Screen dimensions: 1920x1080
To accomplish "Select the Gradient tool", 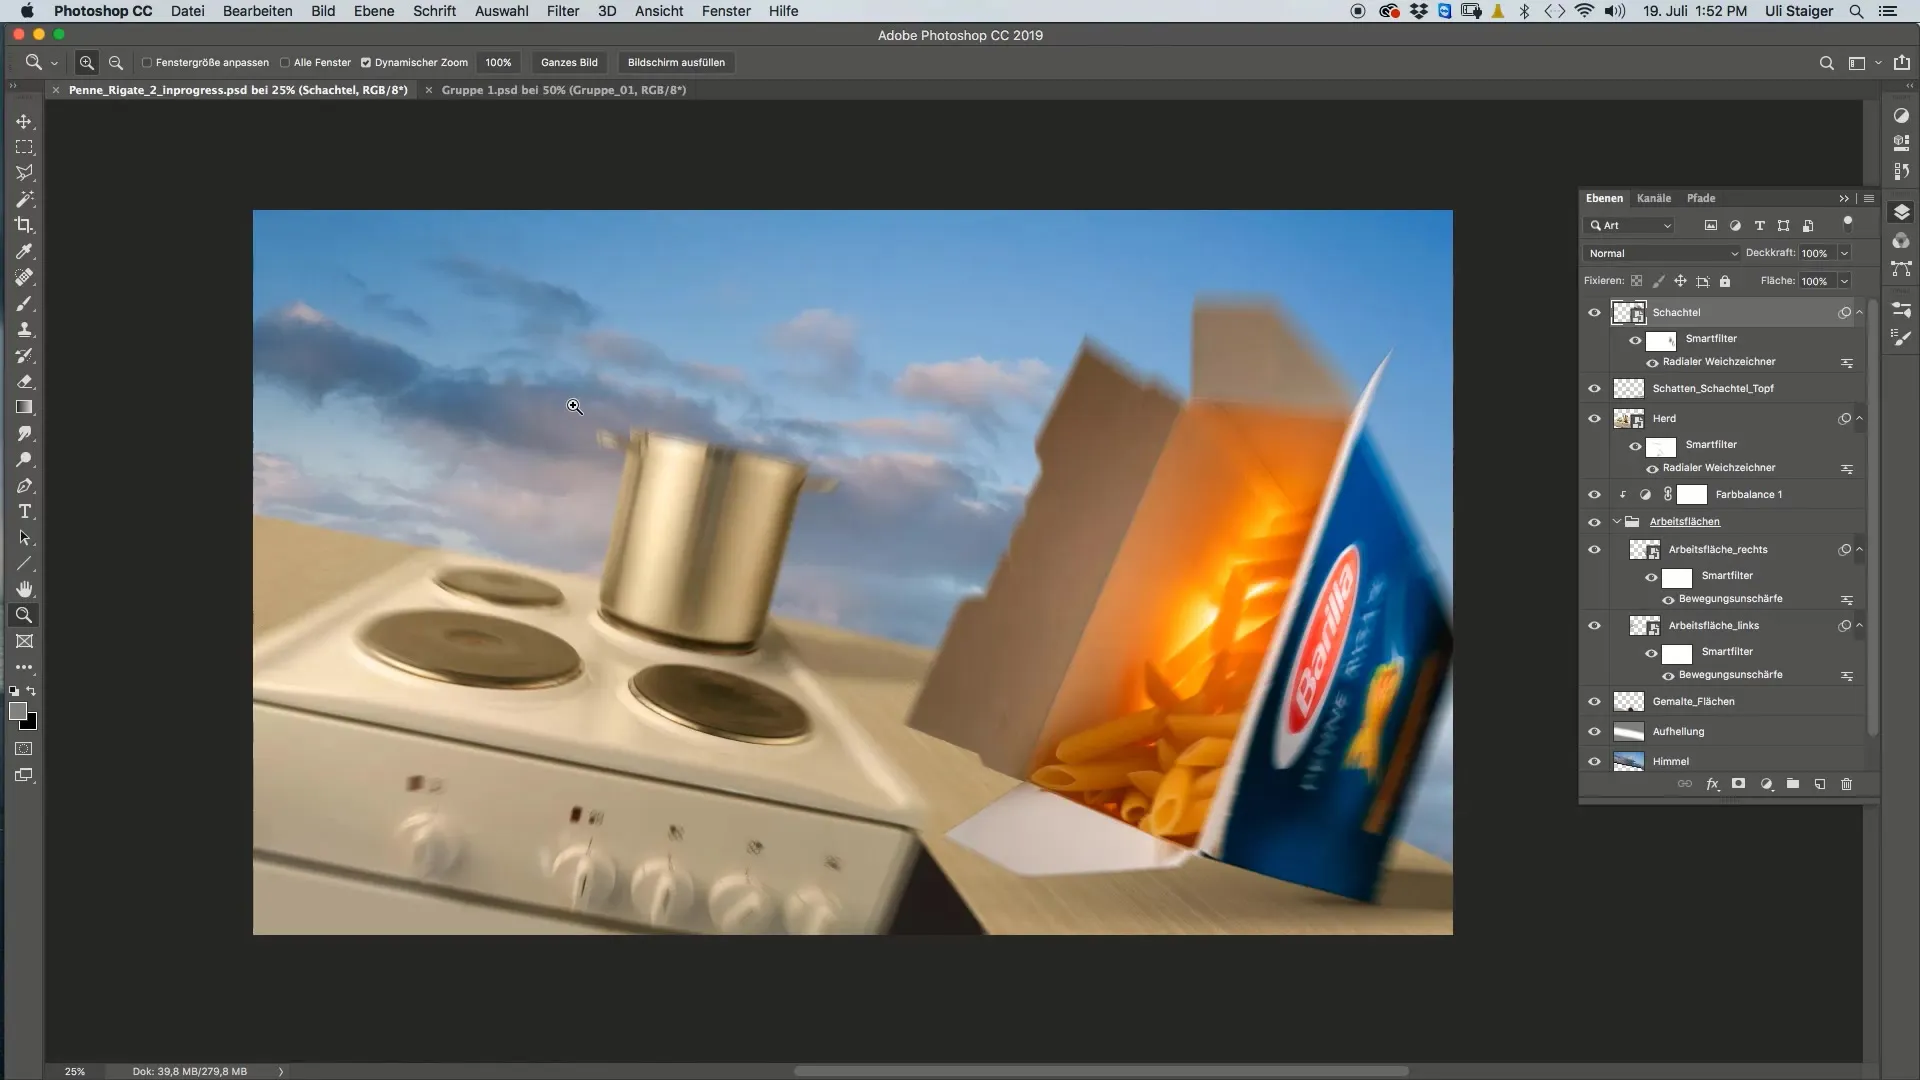I will click(24, 407).
